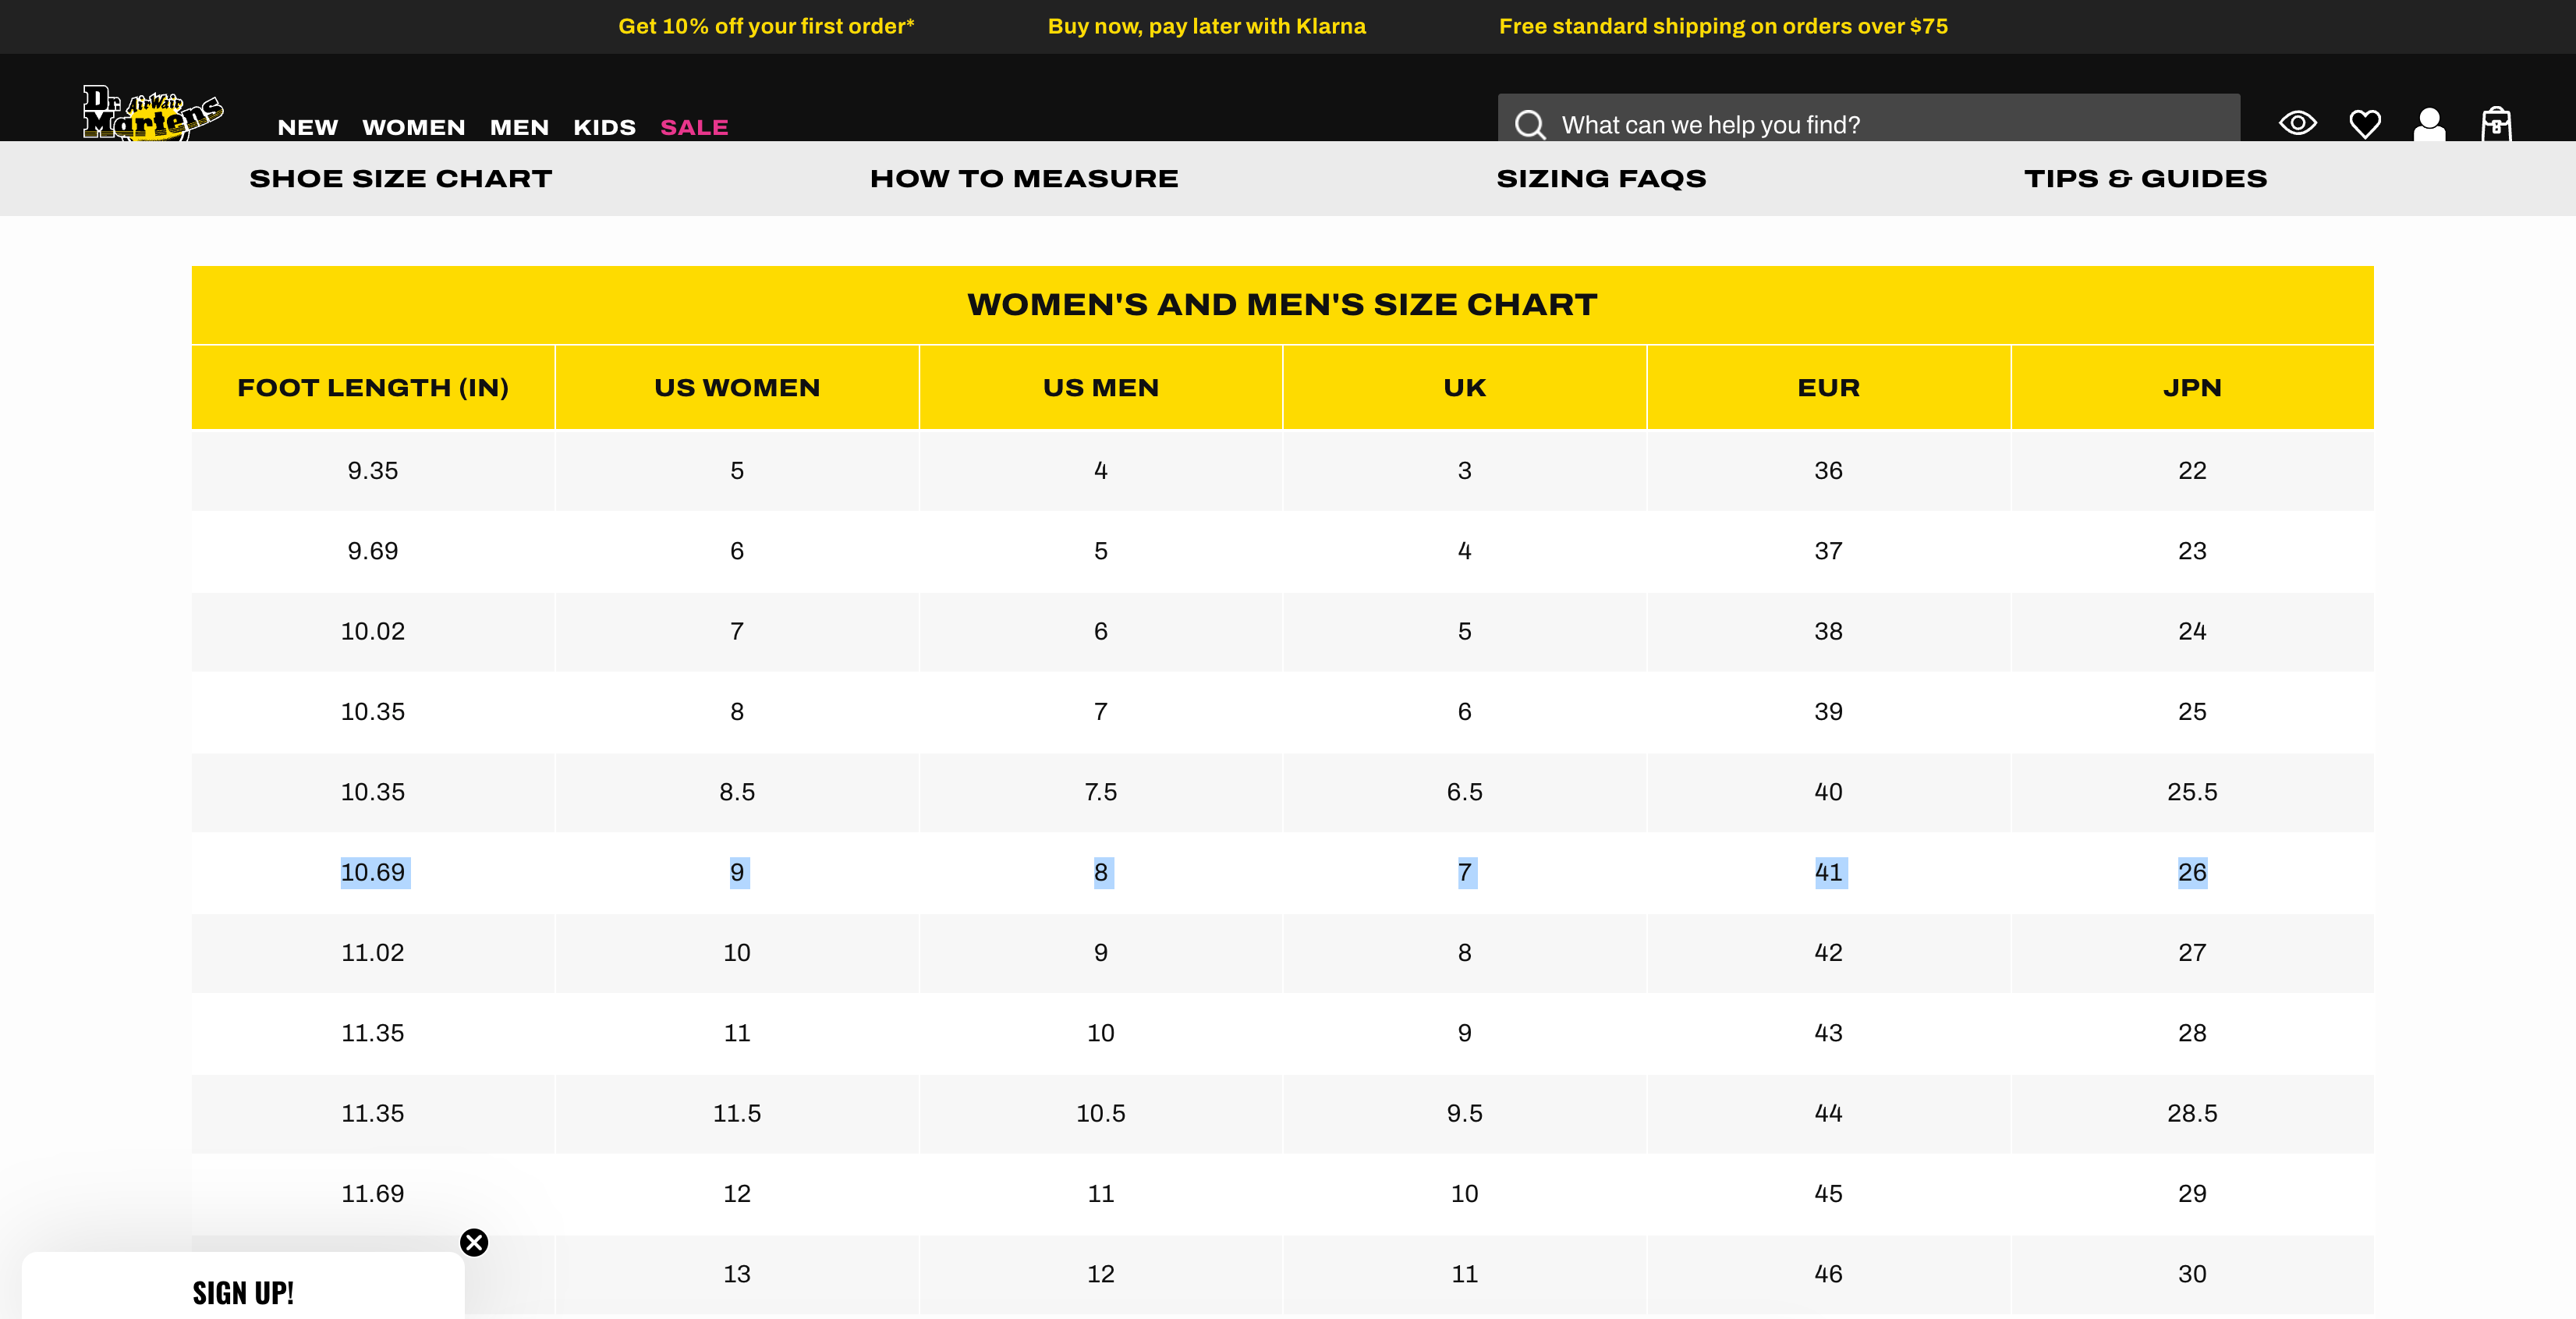Switch to Shoe Size Chart tab
Viewport: 2576px width, 1319px height.
click(x=400, y=178)
